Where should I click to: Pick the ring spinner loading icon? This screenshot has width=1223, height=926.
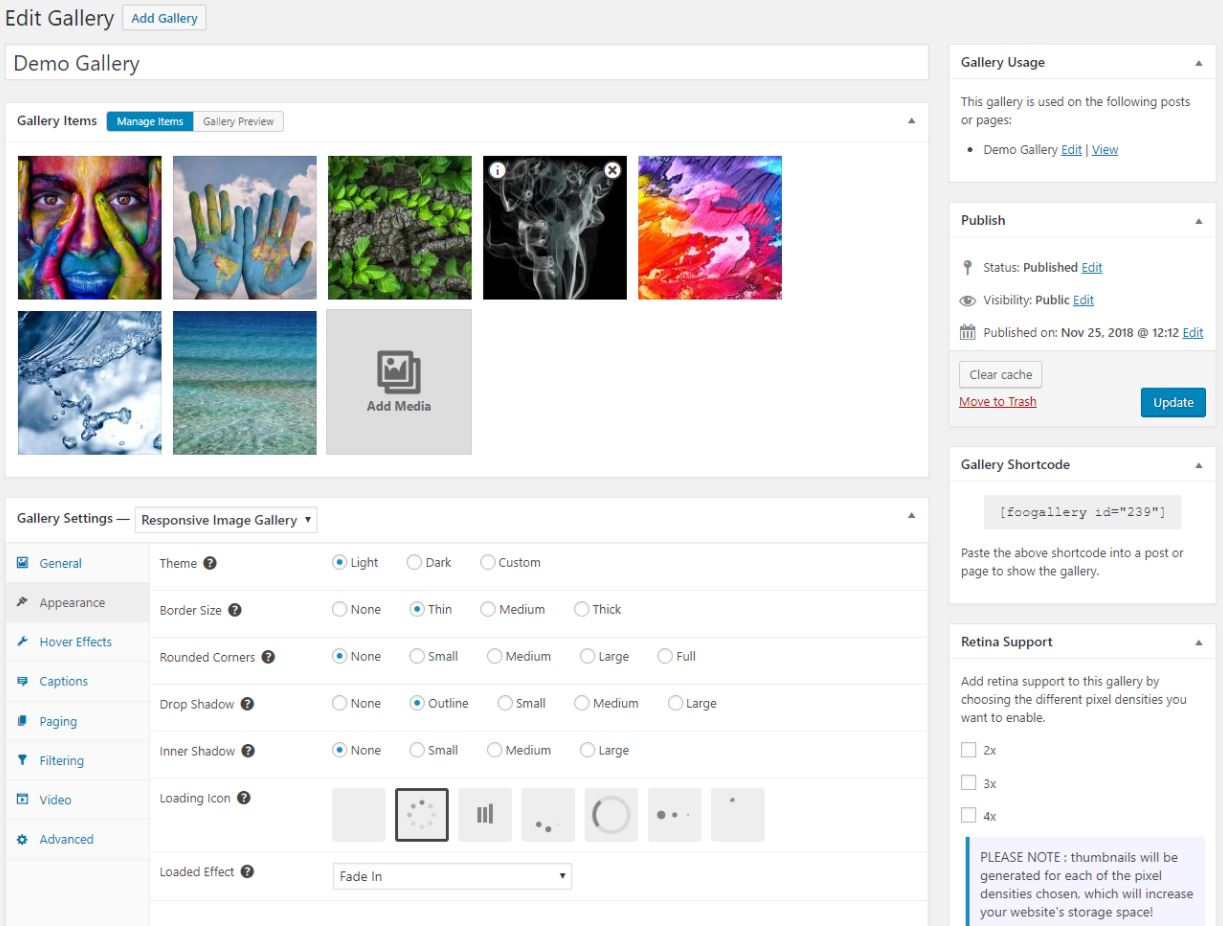611,815
